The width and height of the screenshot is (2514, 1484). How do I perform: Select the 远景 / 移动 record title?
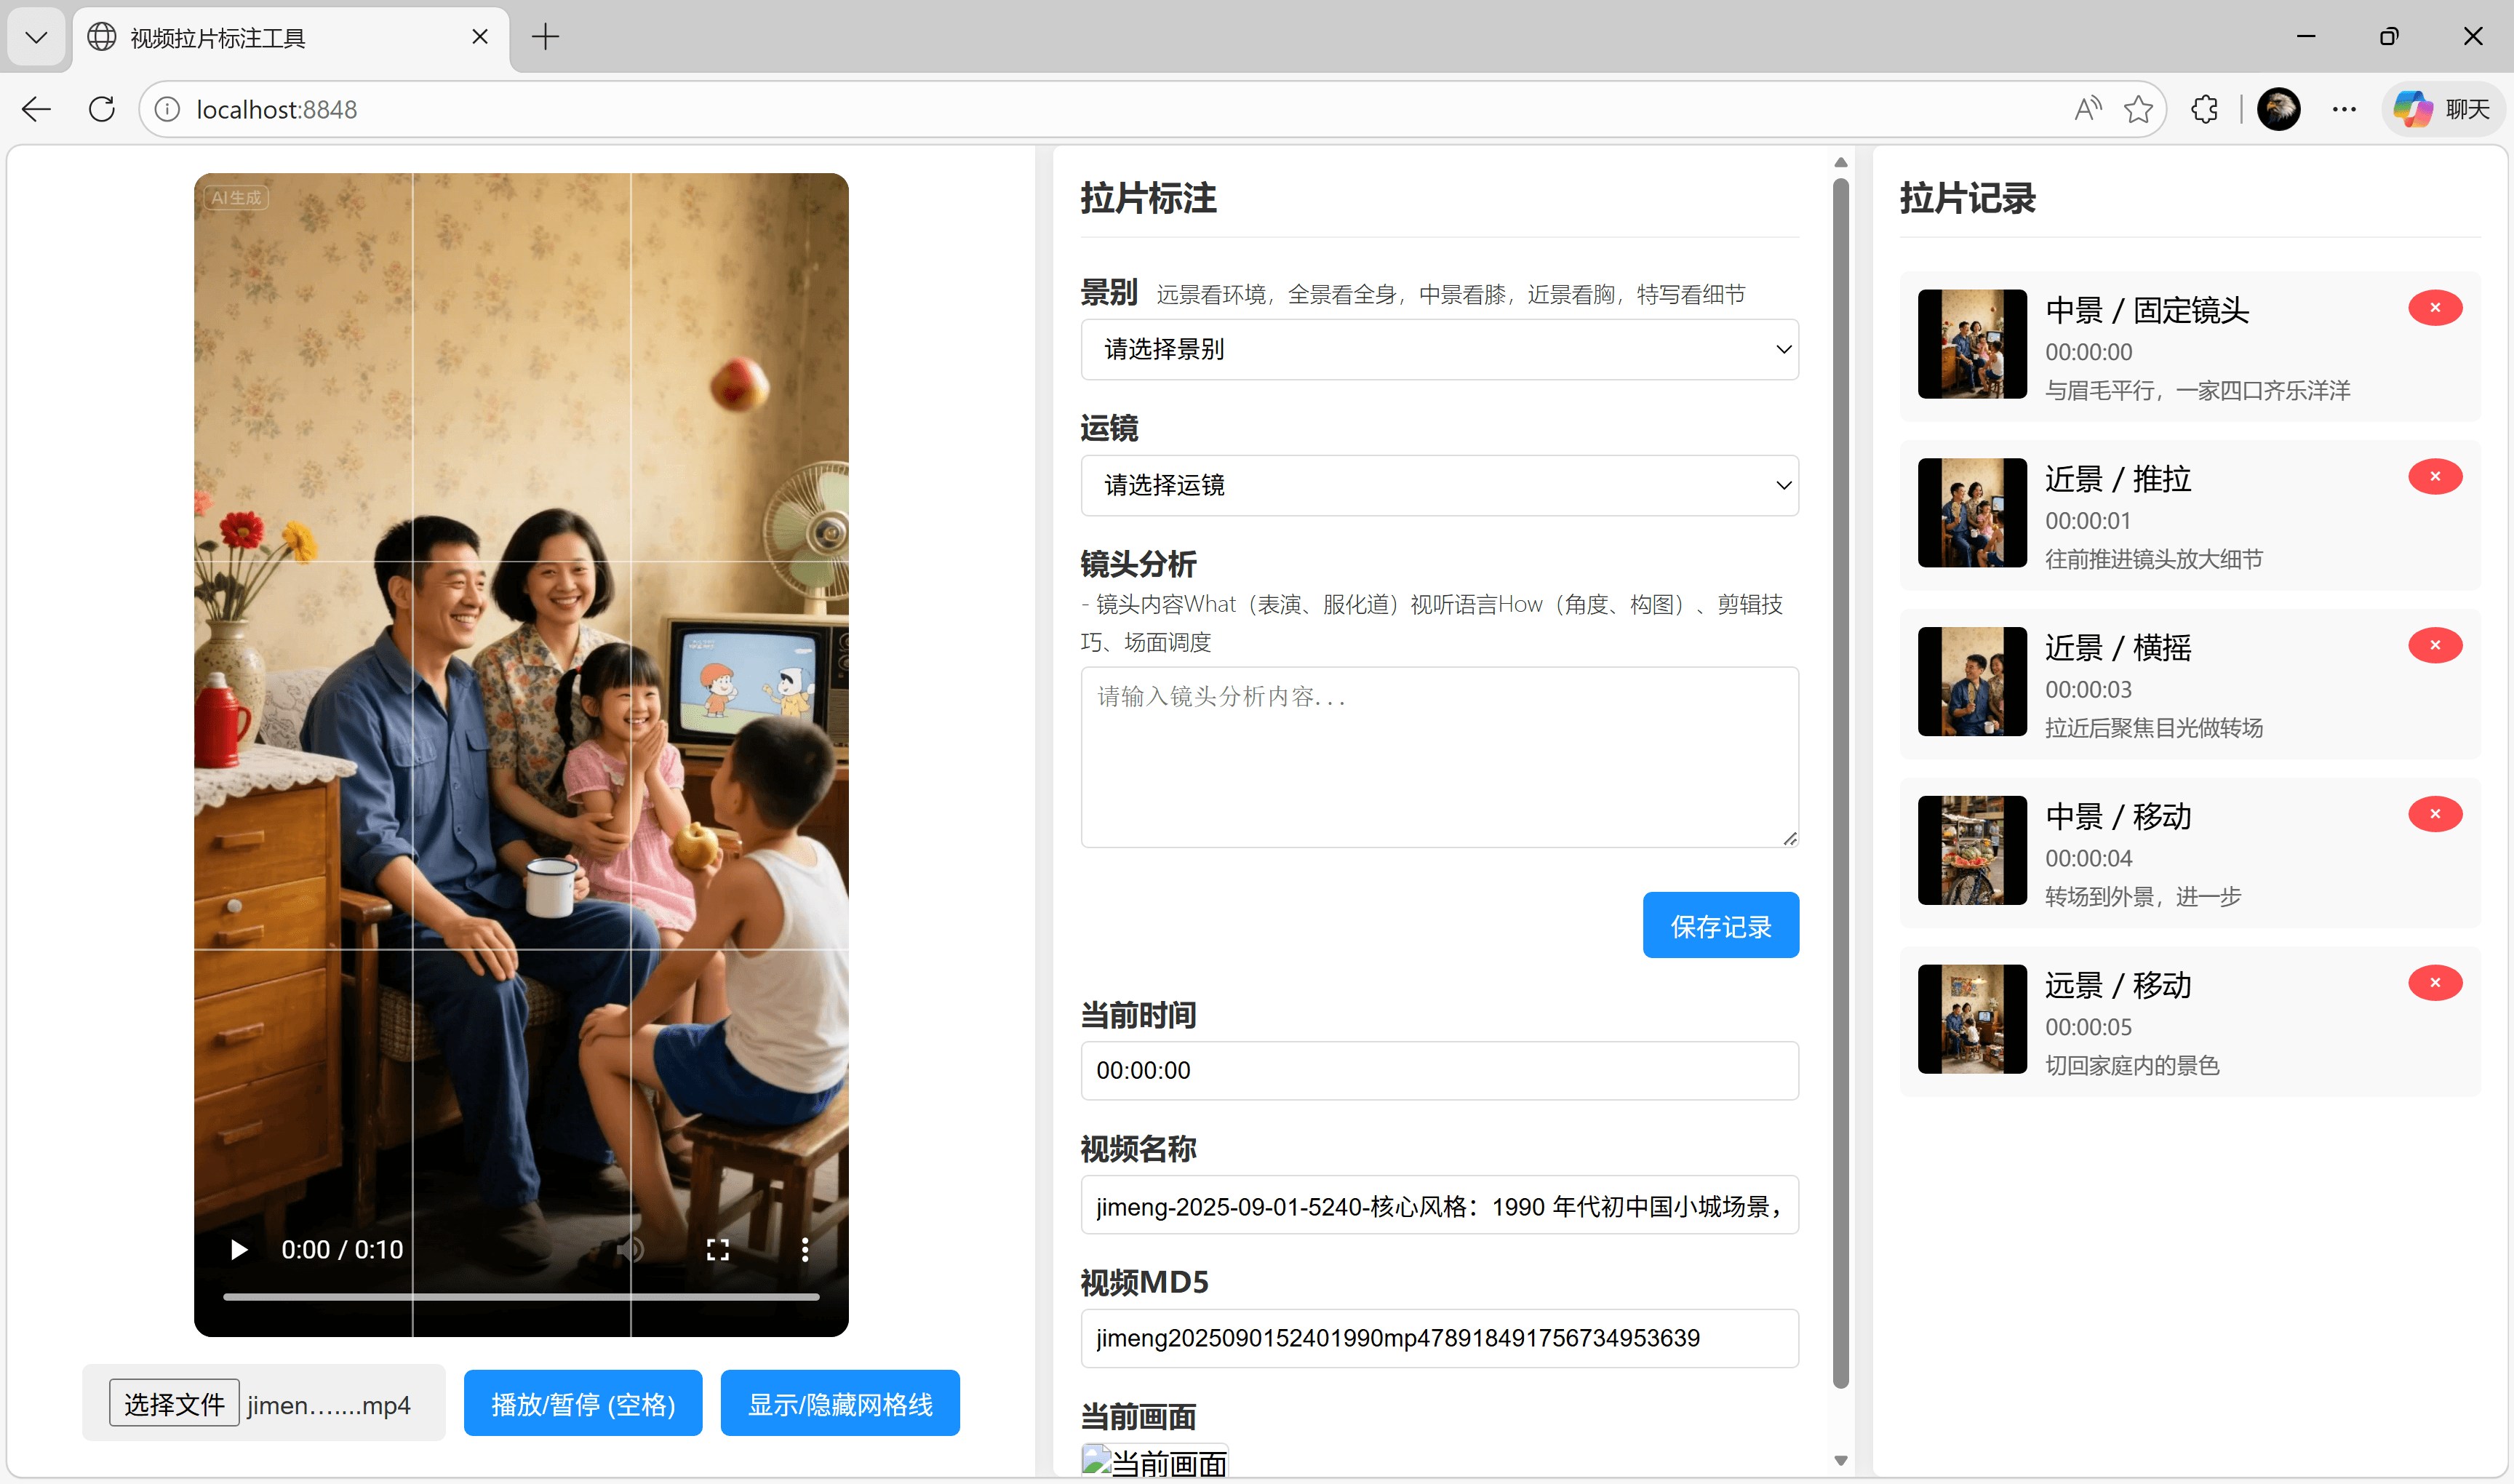[2118, 986]
